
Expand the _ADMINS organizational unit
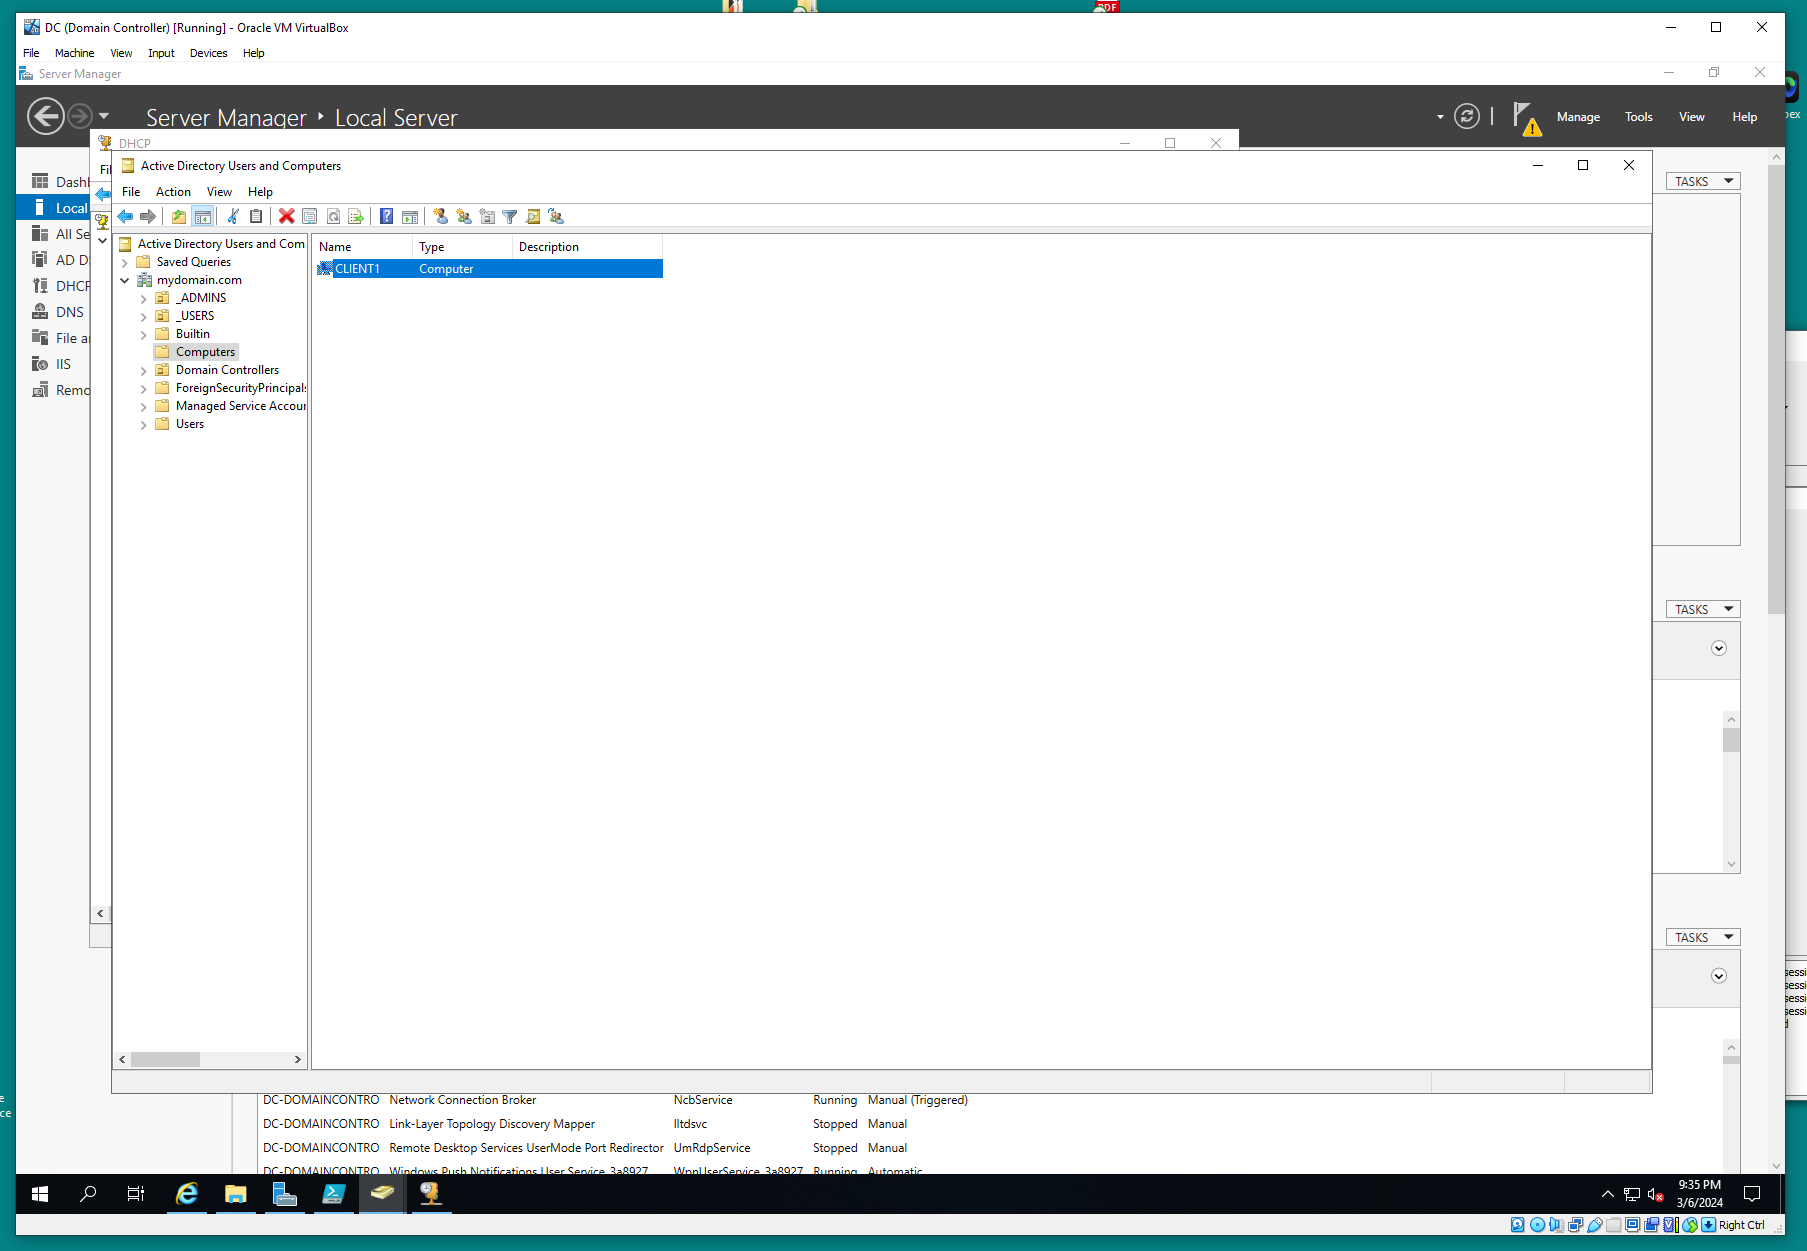click(144, 299)
